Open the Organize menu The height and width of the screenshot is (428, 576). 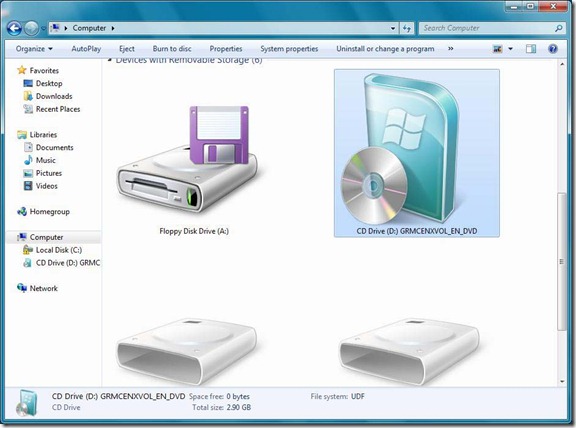point(34,48)
